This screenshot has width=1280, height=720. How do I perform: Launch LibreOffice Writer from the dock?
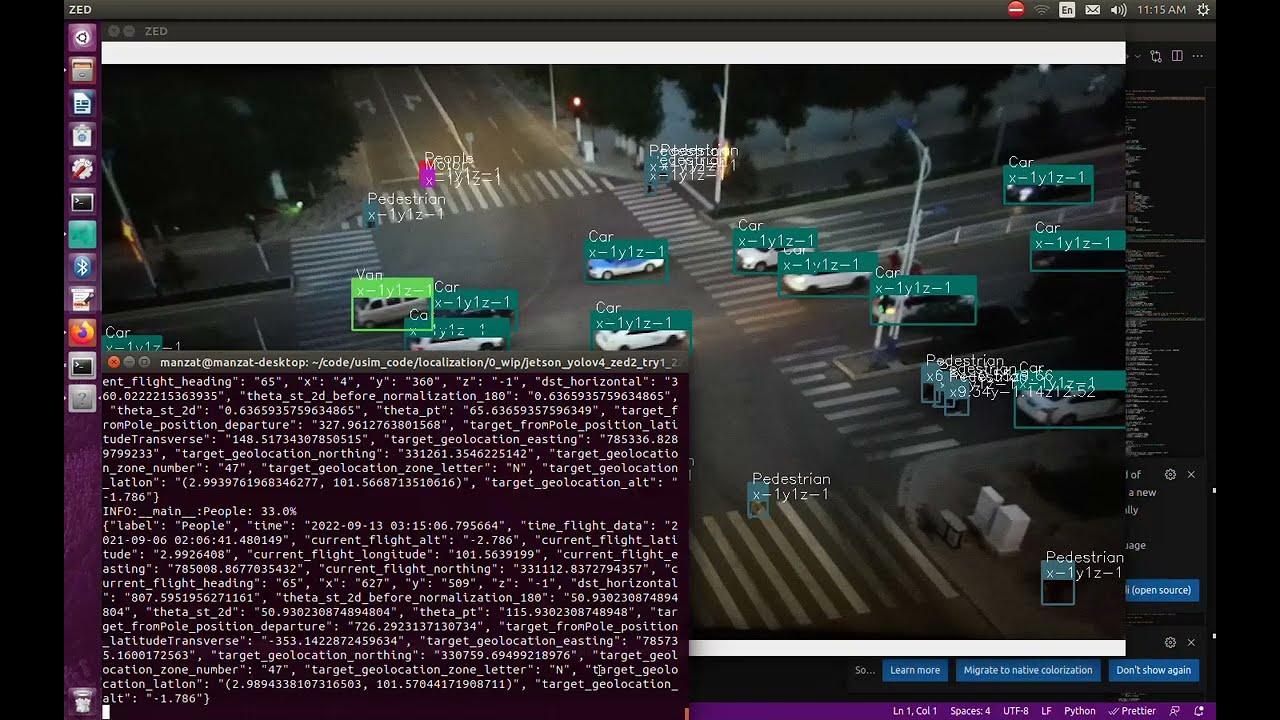click(x=82, y=103)
